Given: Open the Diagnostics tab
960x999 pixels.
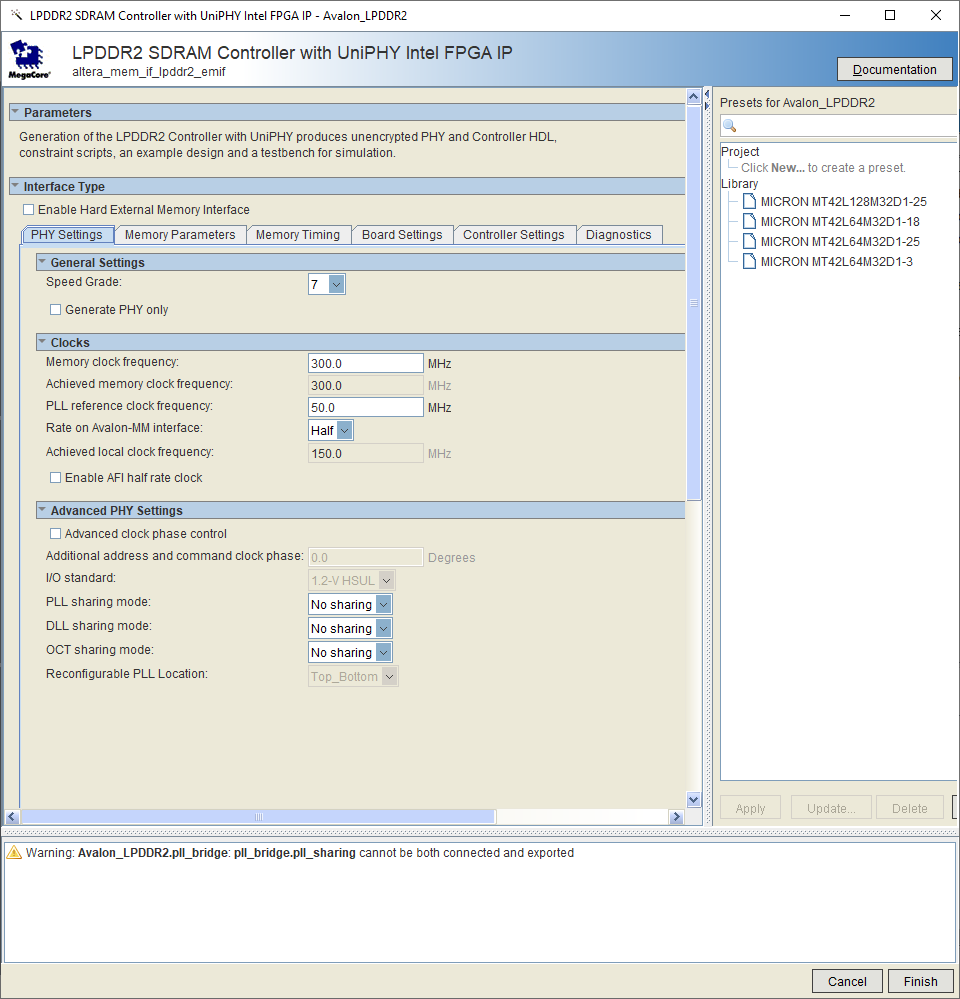Looking at the screenshot, I should 619,234.
